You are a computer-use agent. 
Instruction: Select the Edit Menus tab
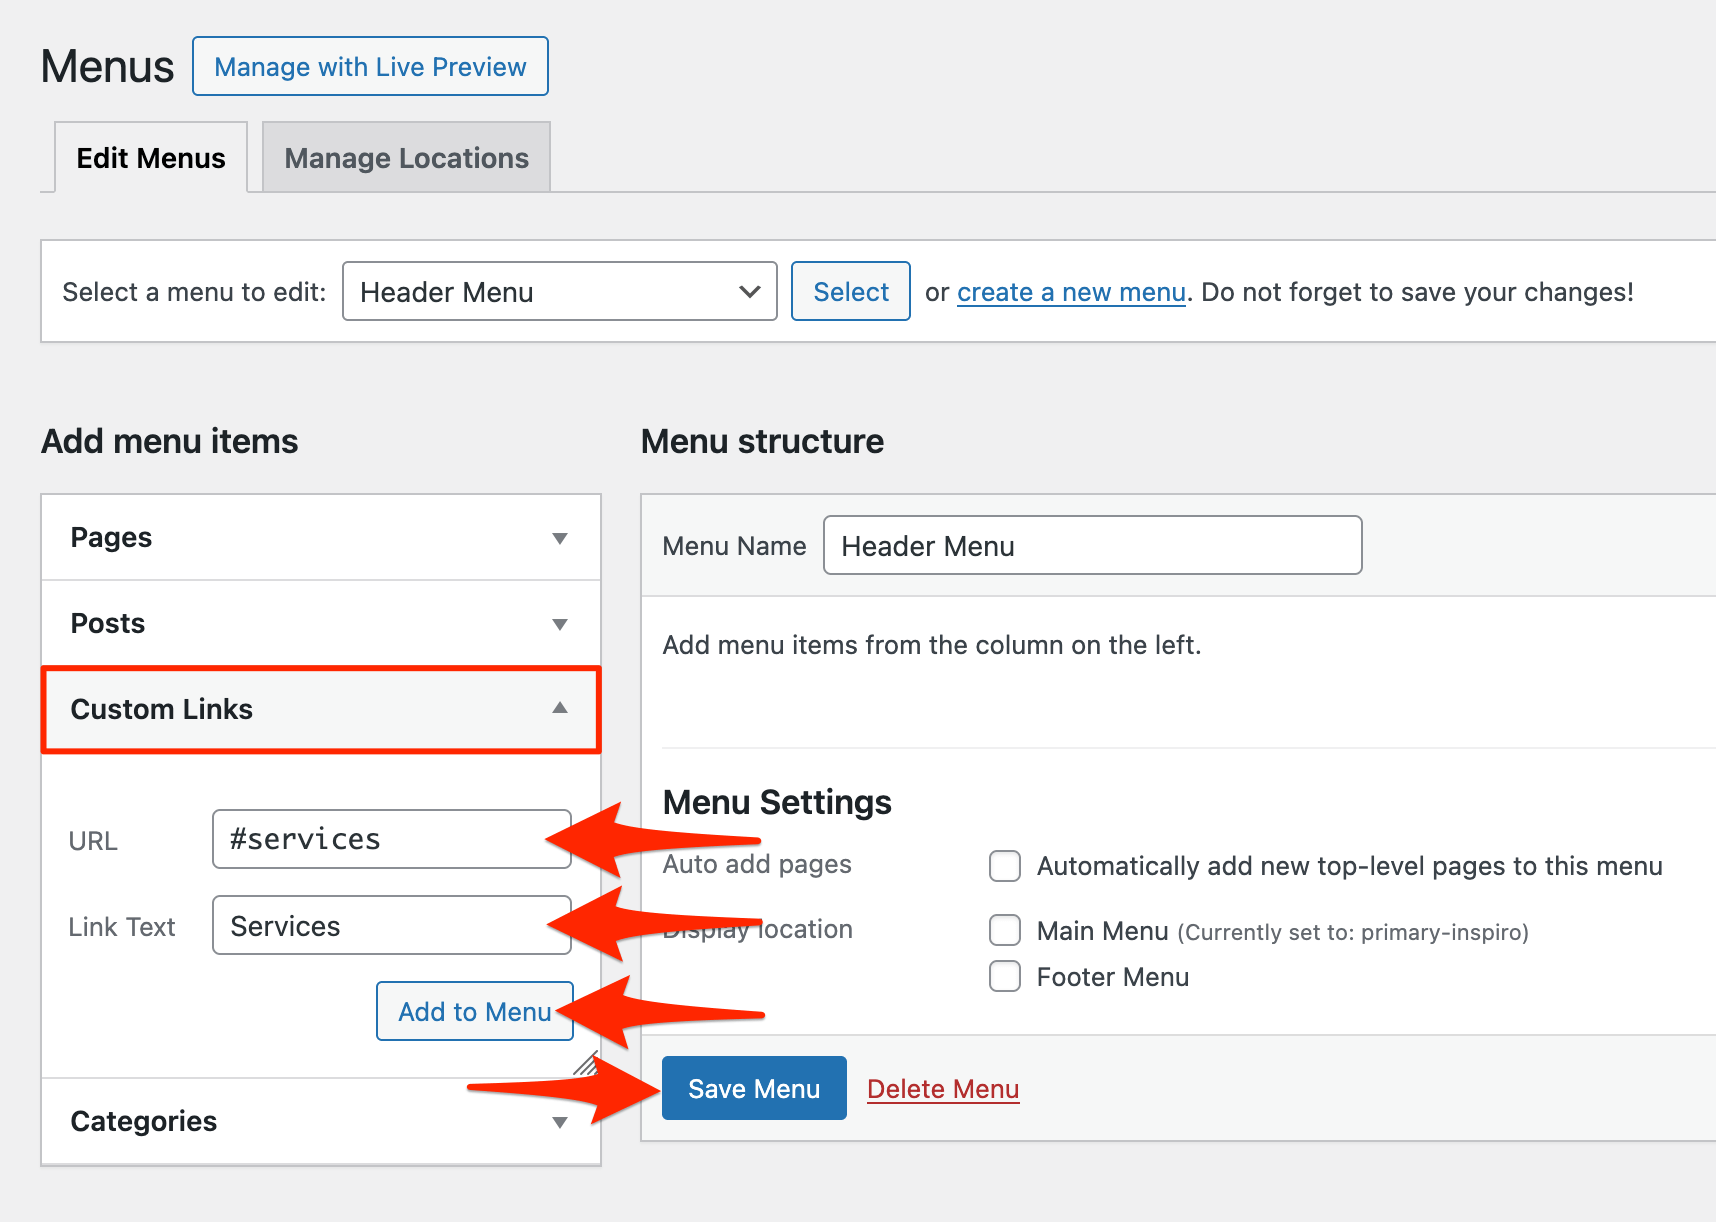click(151, 158)
